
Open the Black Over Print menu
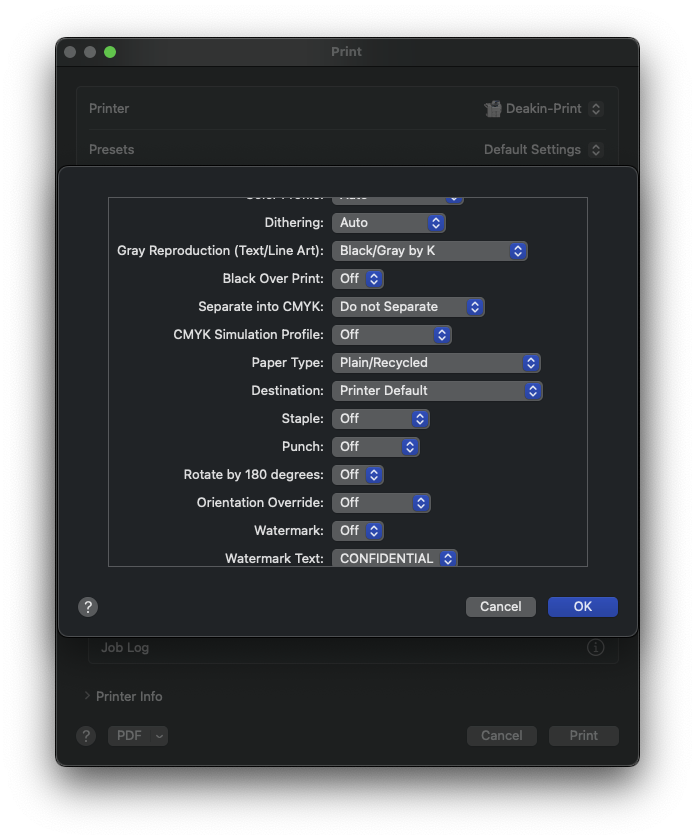(358, 278)
